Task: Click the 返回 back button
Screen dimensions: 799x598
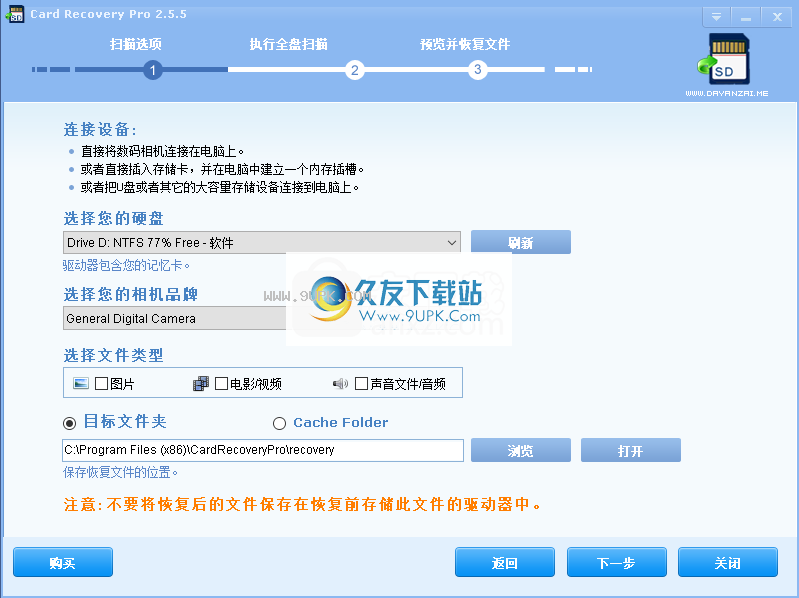Action: point(505,562)
